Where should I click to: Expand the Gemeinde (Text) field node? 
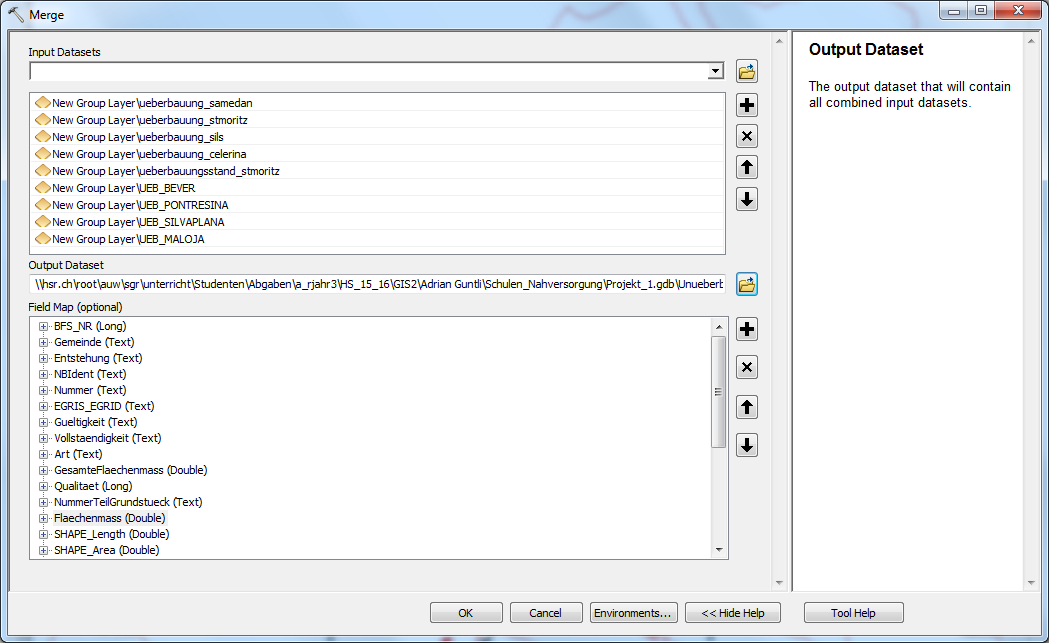point(44,342)
